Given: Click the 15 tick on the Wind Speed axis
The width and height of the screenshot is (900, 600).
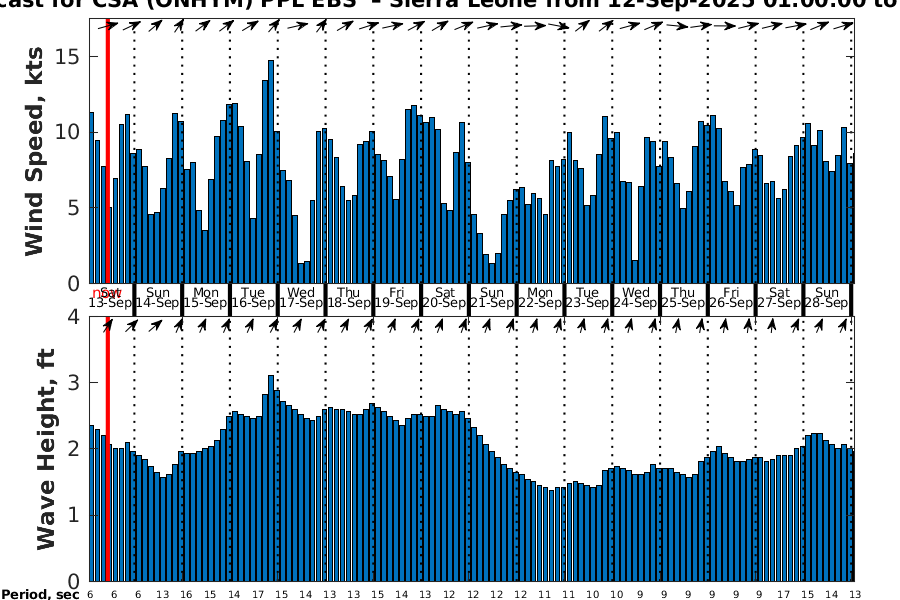Looking at the screenshot, I should [67, 56].
